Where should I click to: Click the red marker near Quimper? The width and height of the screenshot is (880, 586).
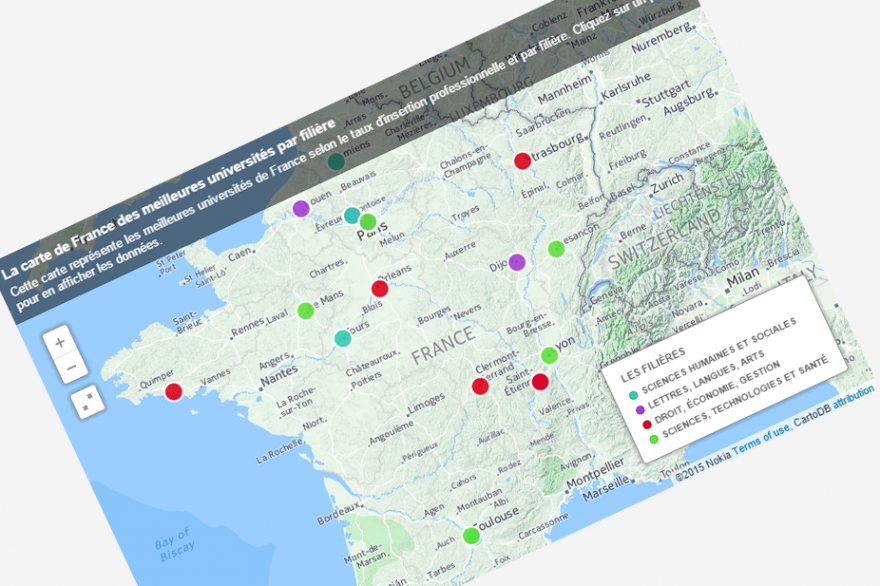pyautogui.click(x=173, y=392)
